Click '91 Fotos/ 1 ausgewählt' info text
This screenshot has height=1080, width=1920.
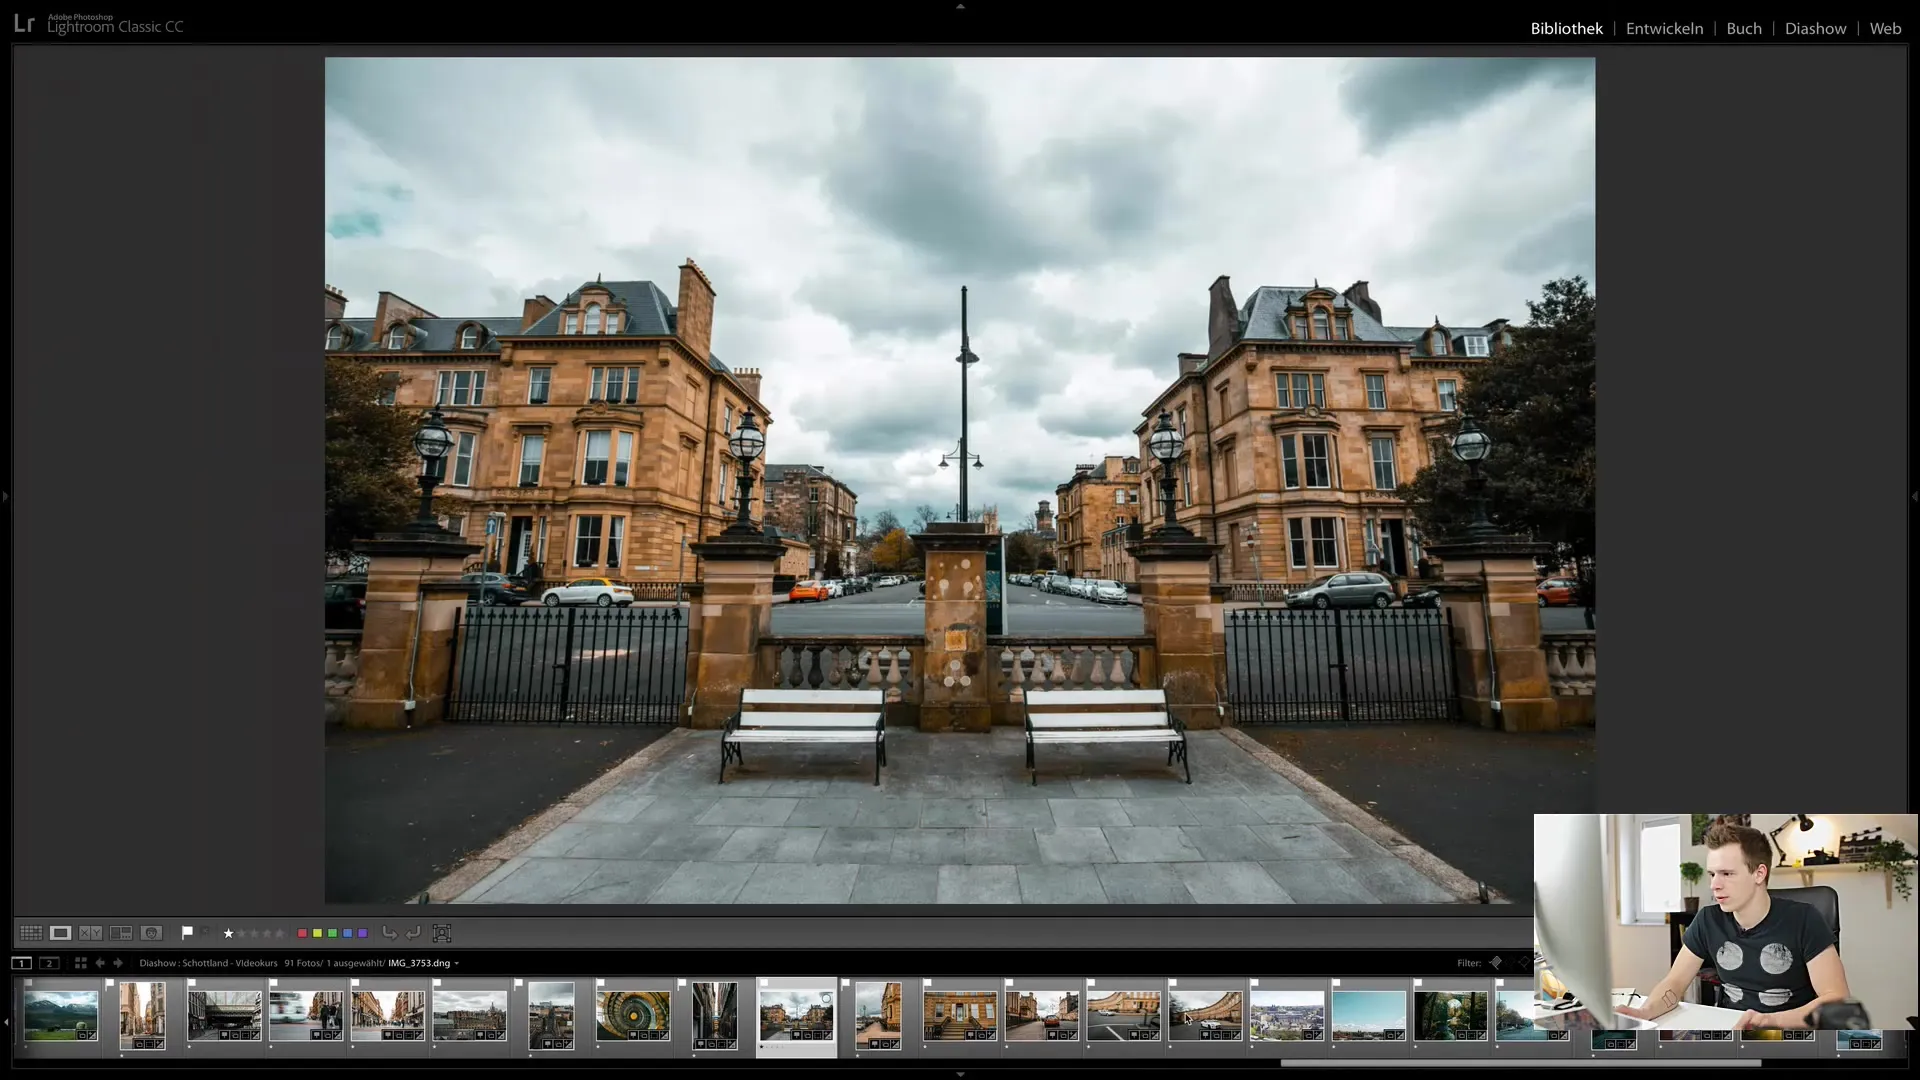click(x=334, y=963)
